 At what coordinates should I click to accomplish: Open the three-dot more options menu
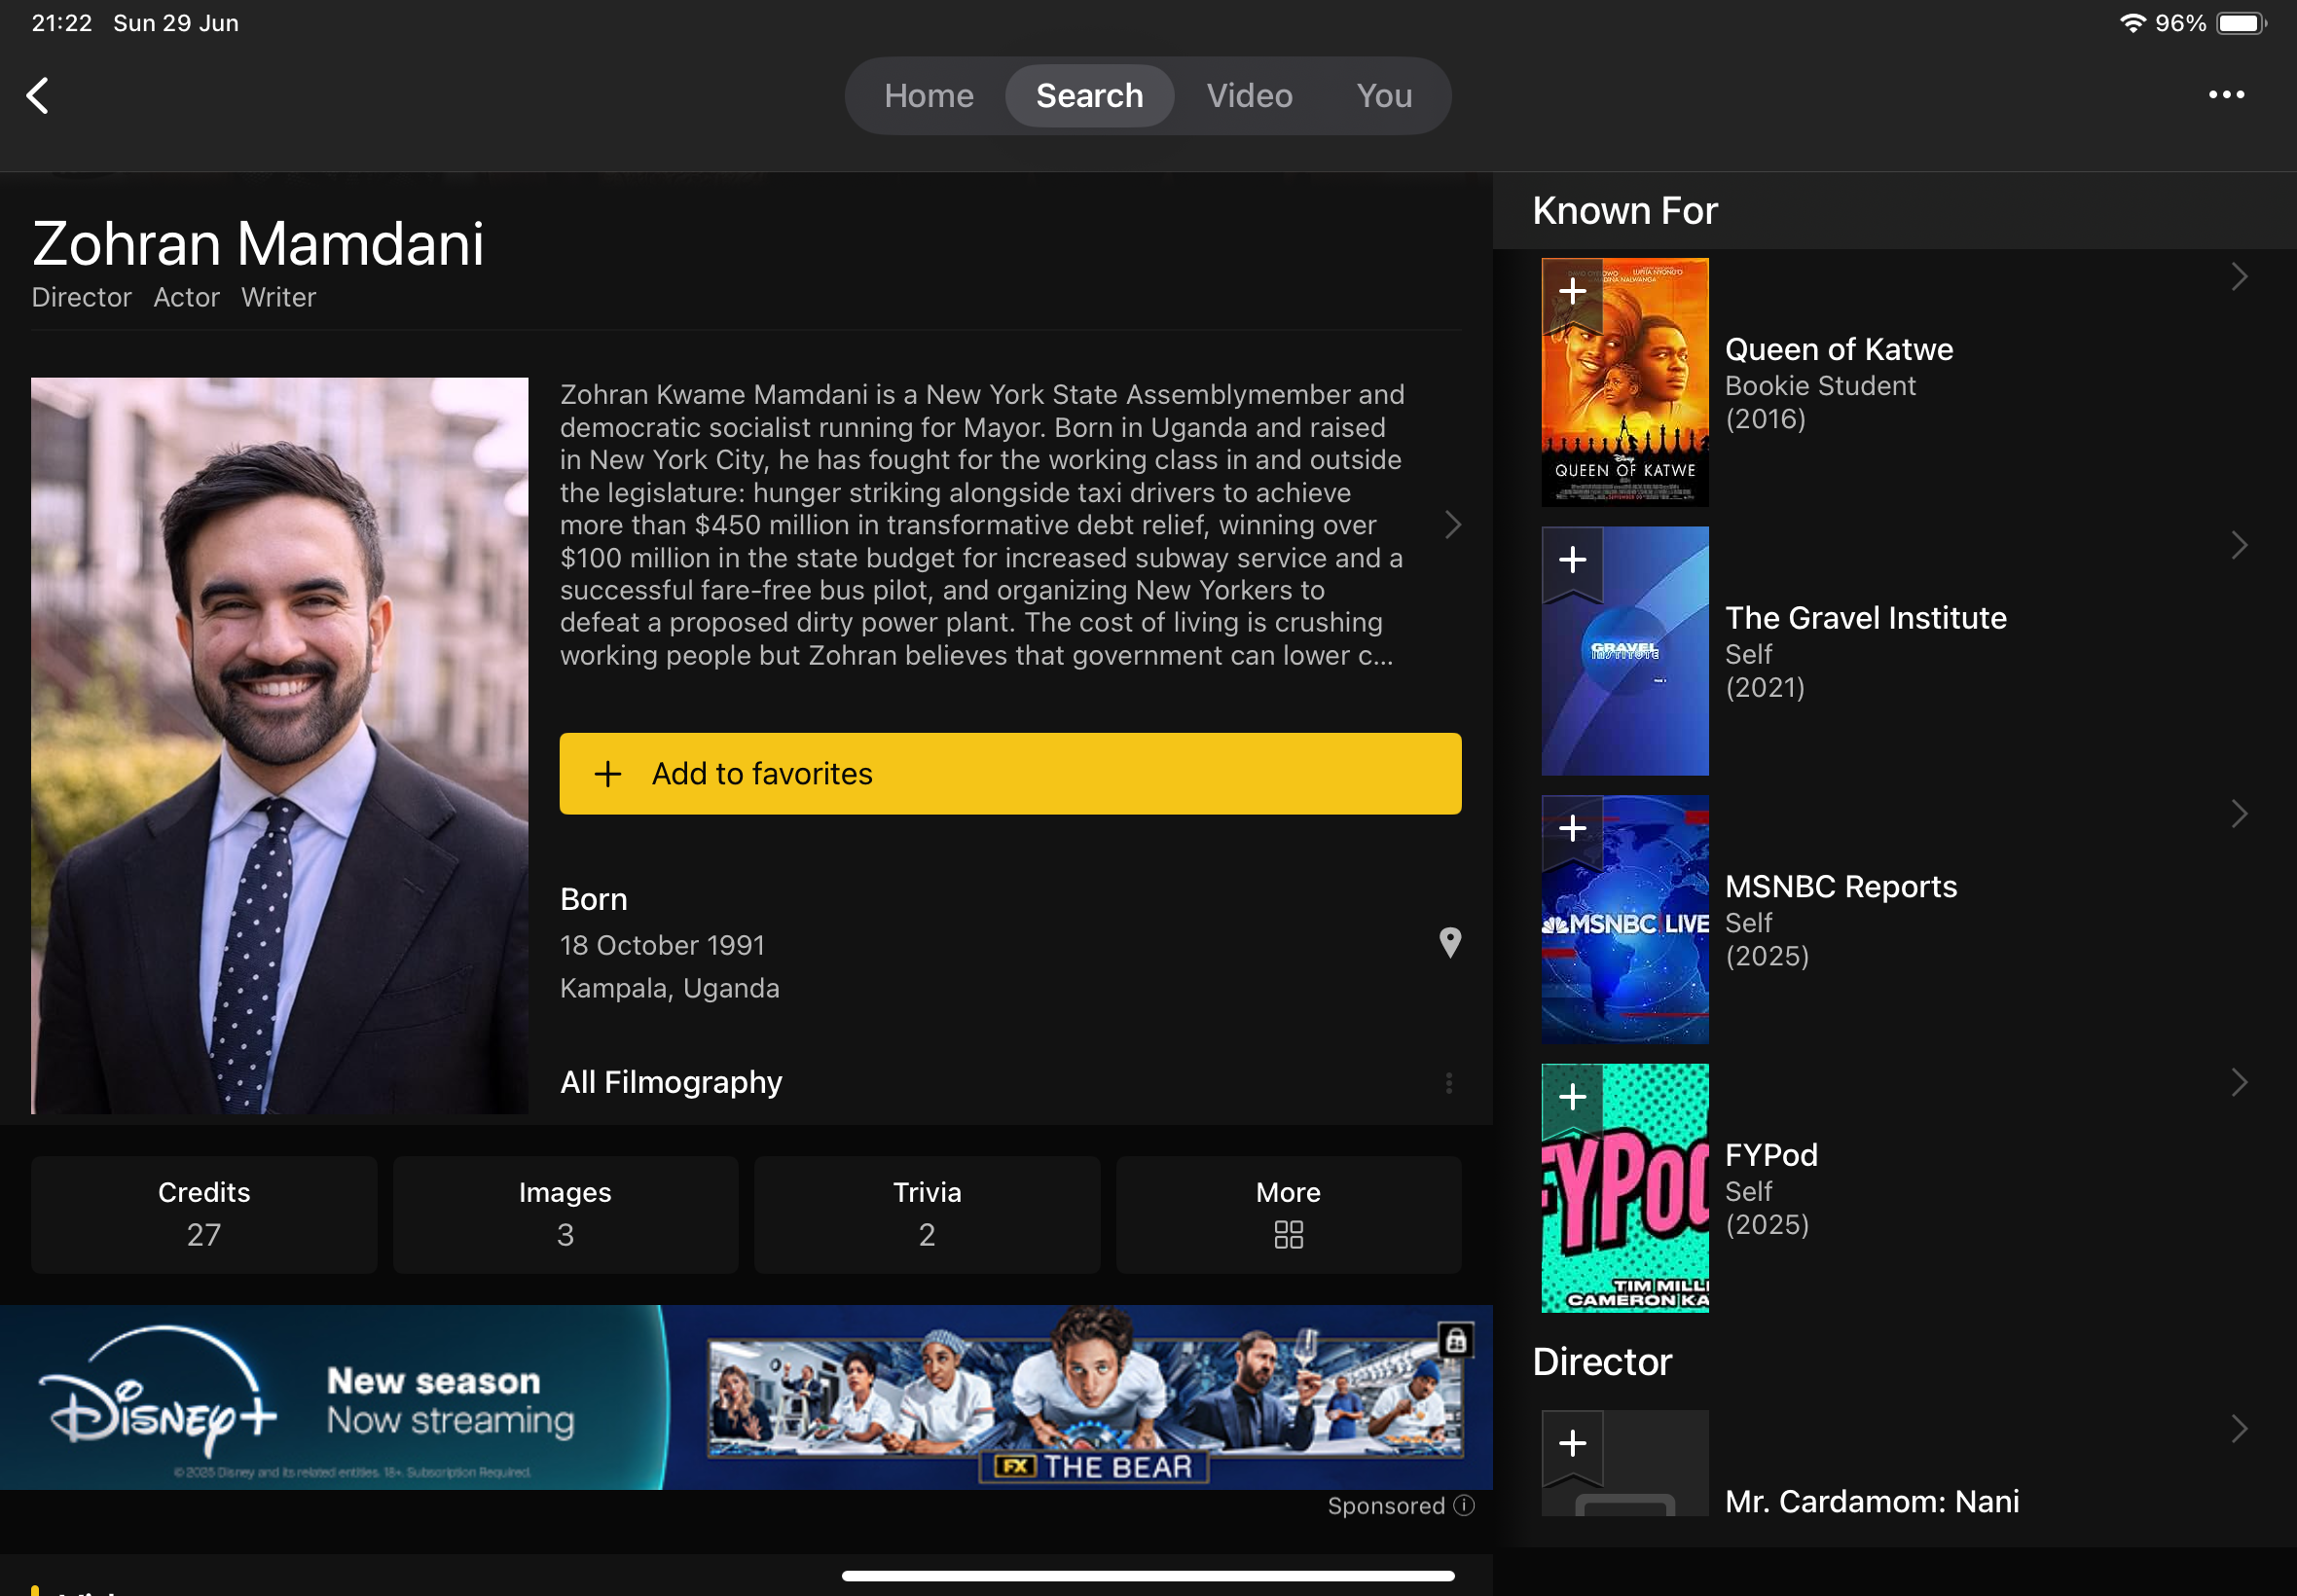point(2226,94)
